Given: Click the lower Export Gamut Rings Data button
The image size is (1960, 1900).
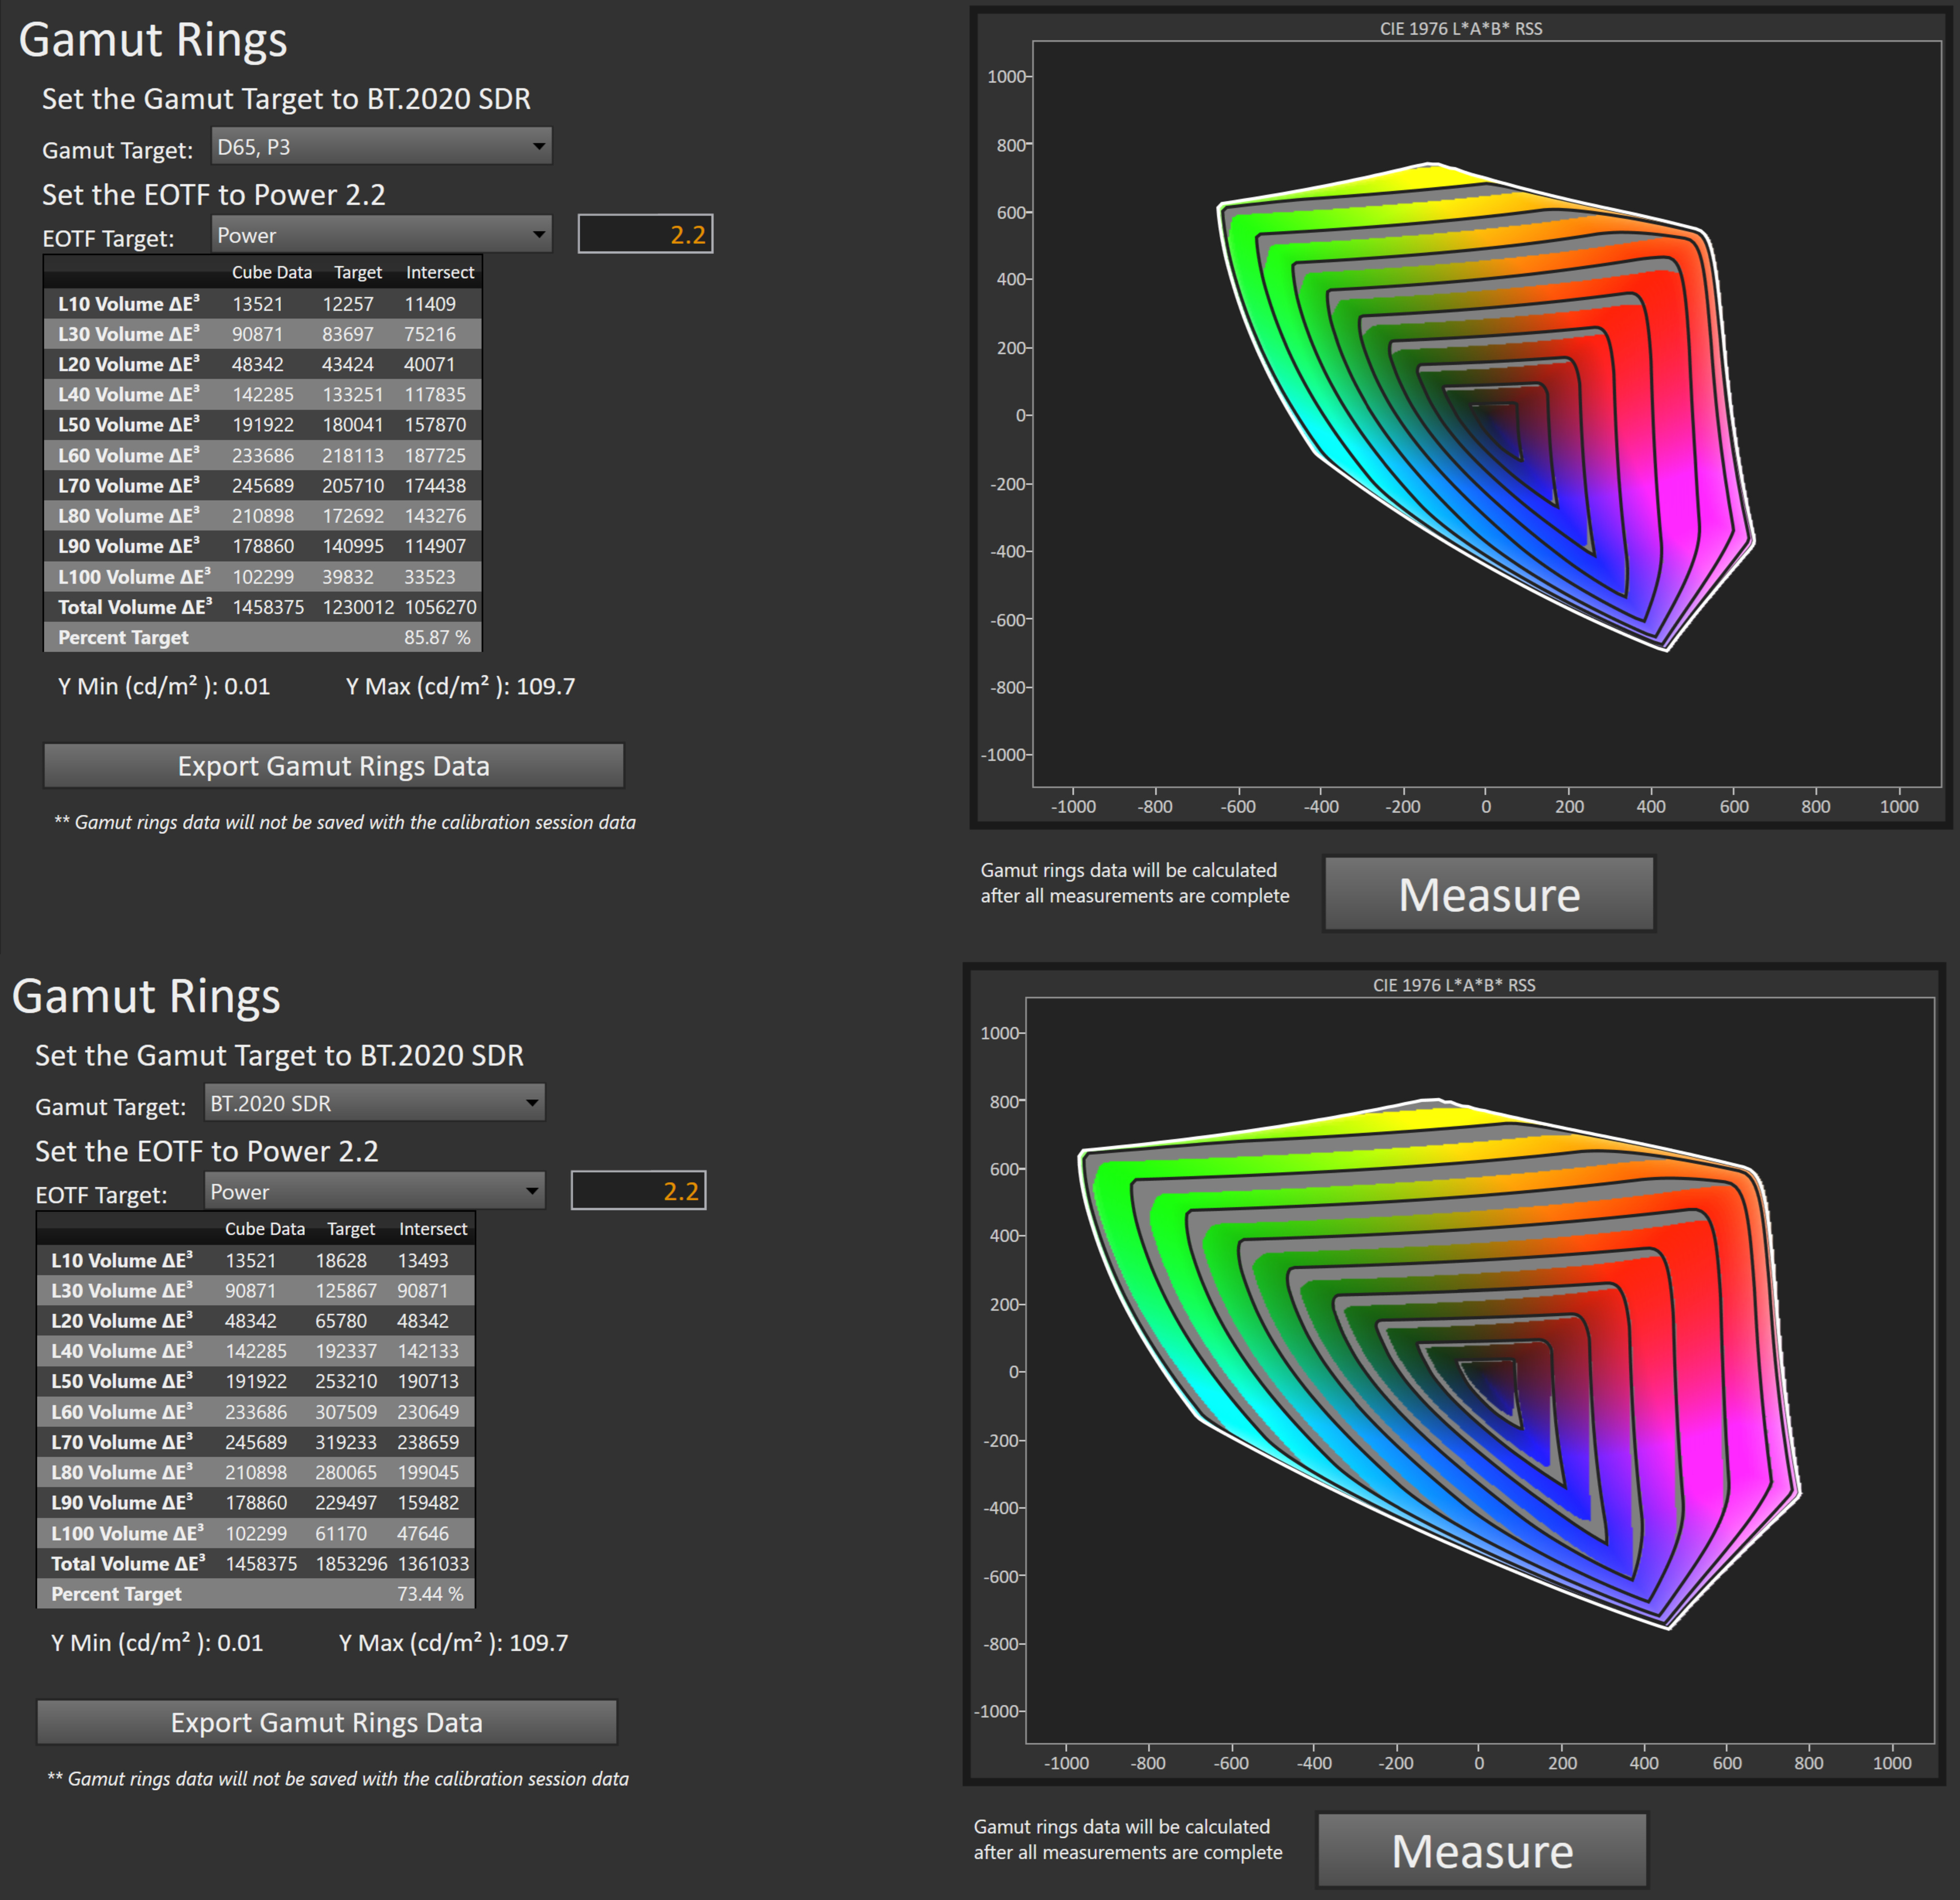Looking at the screenshot, I should [327, 1722].
